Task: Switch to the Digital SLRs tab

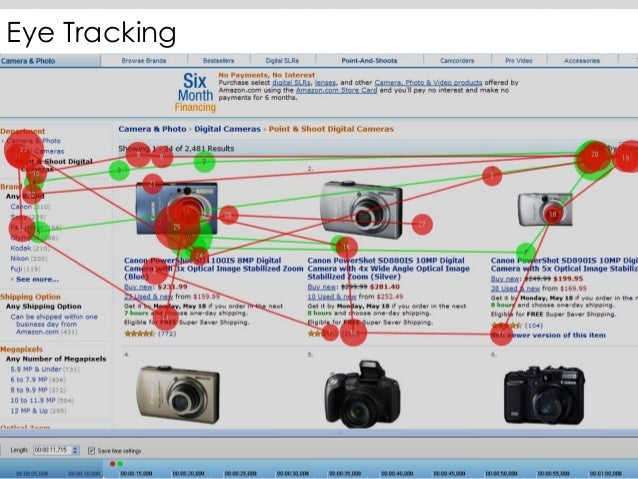Action: pyautogui.click(x=282, y=61)
